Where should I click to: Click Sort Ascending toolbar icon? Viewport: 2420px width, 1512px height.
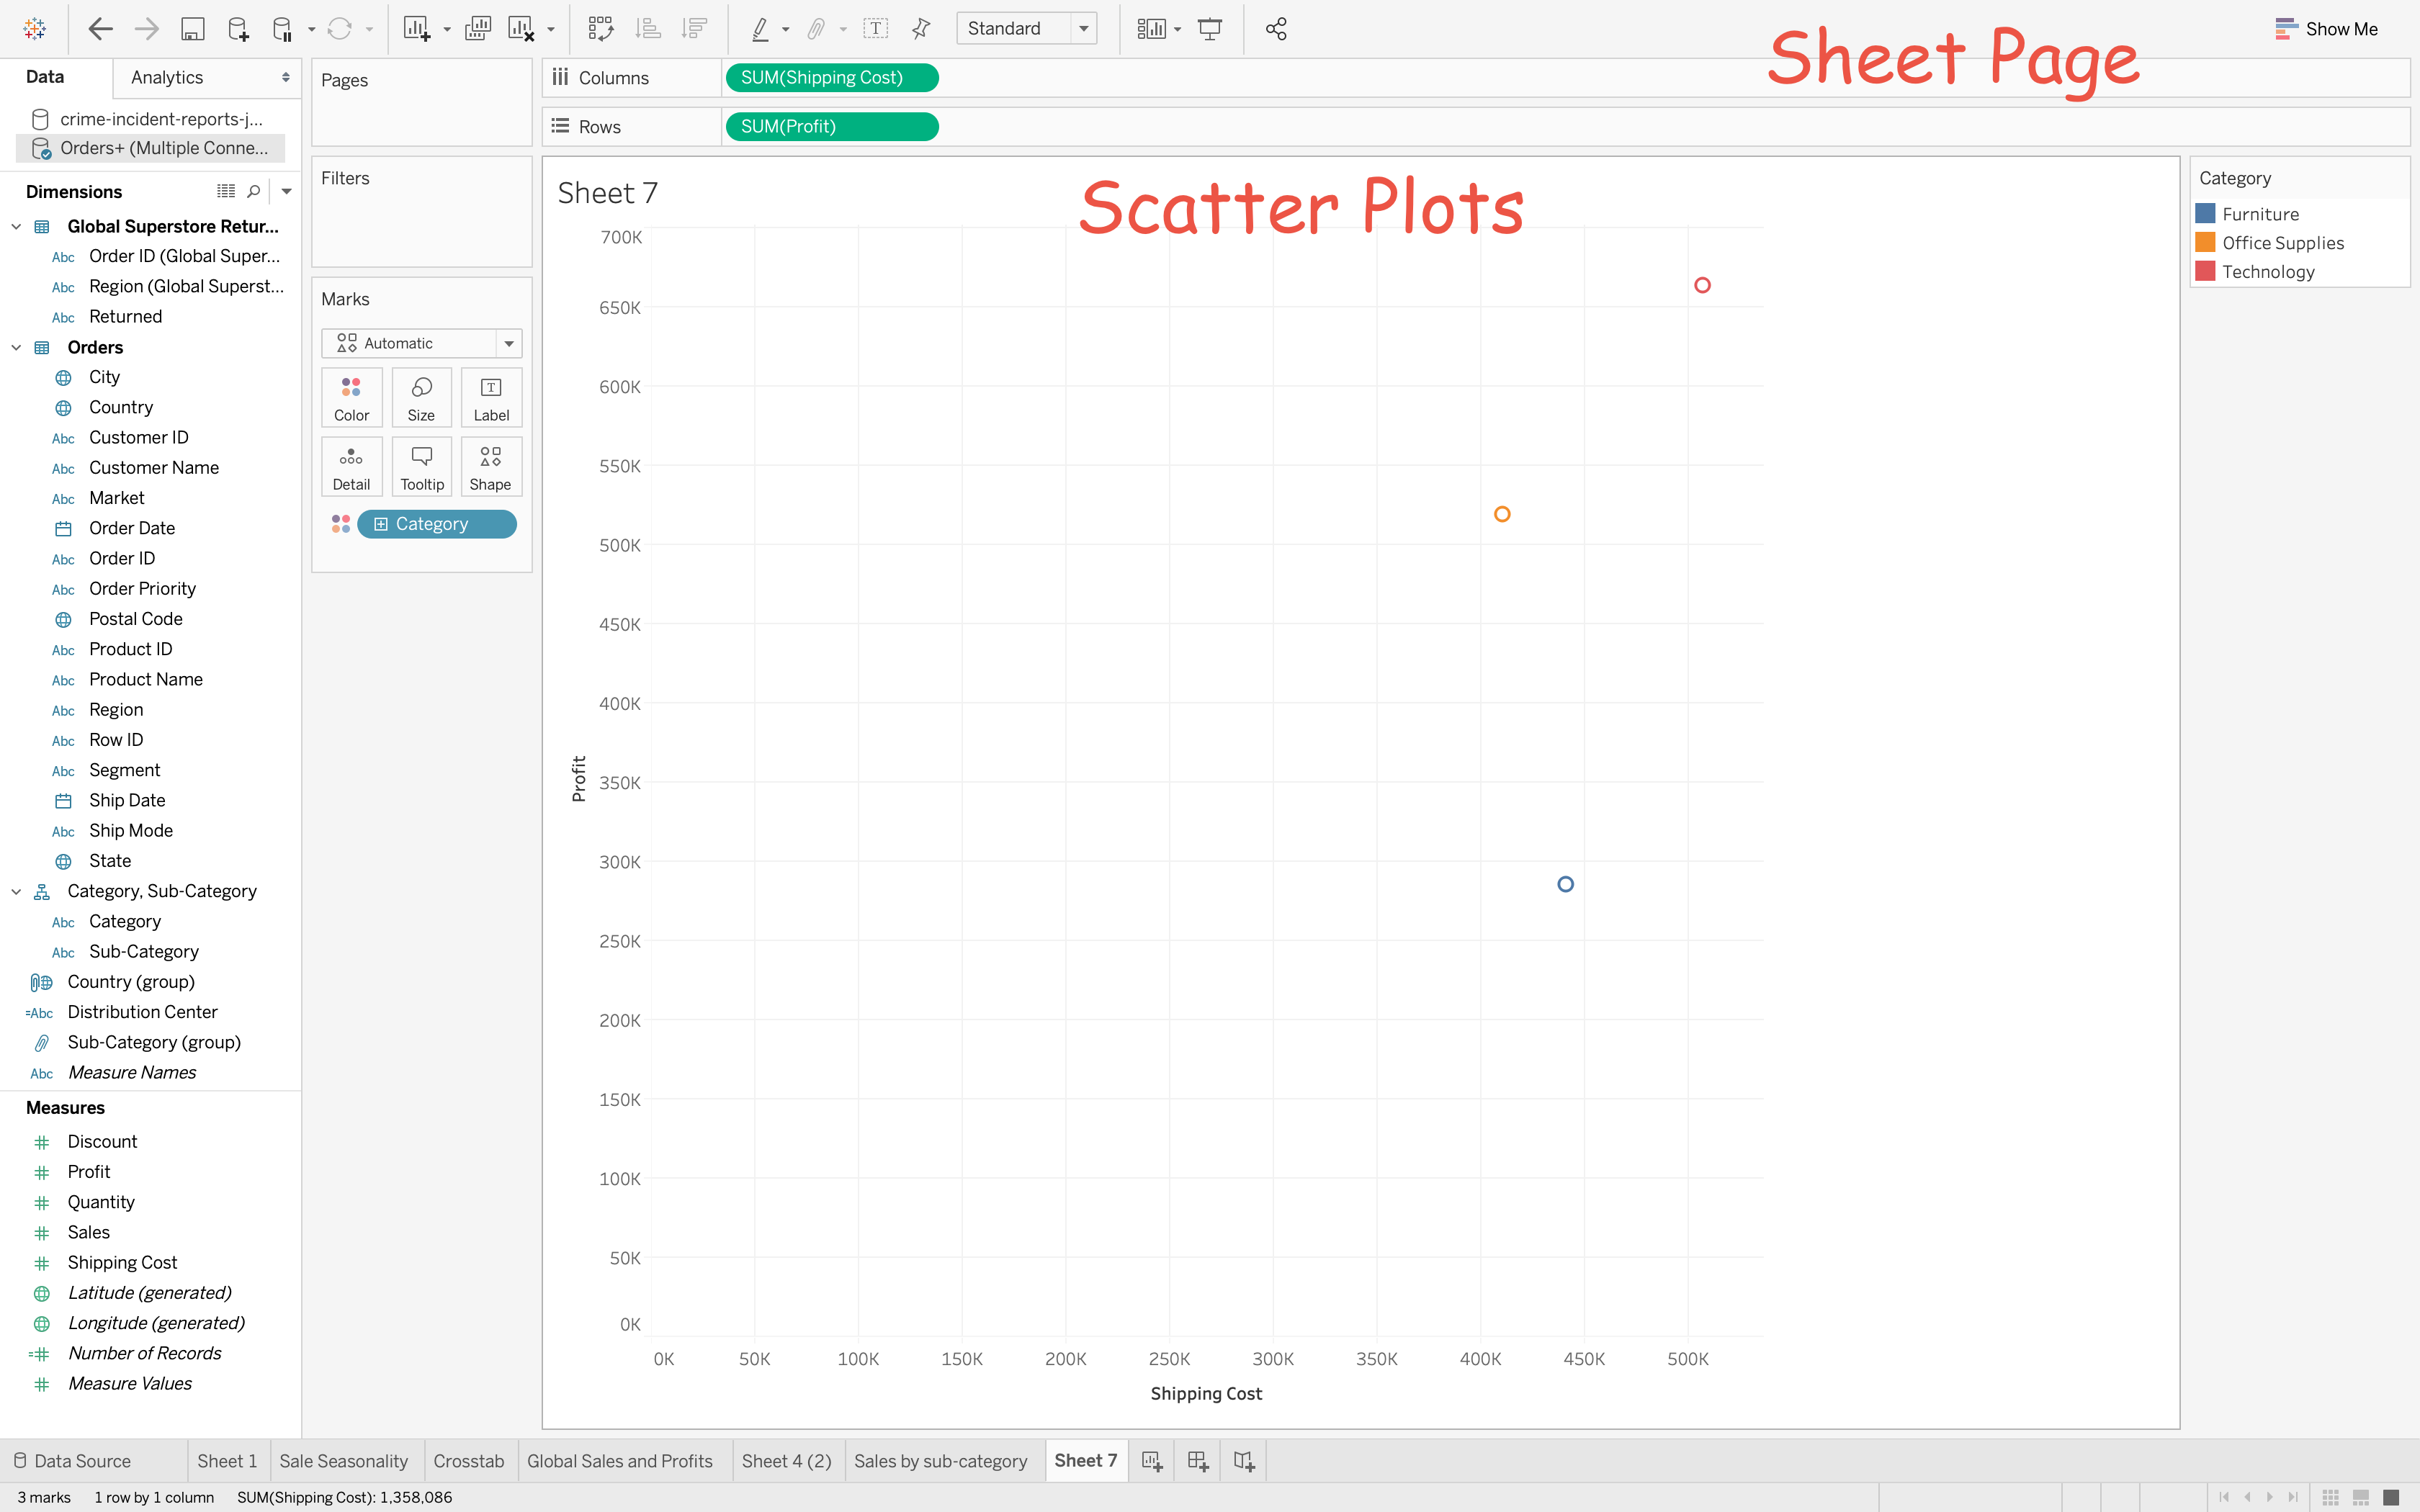click(648, 29)
